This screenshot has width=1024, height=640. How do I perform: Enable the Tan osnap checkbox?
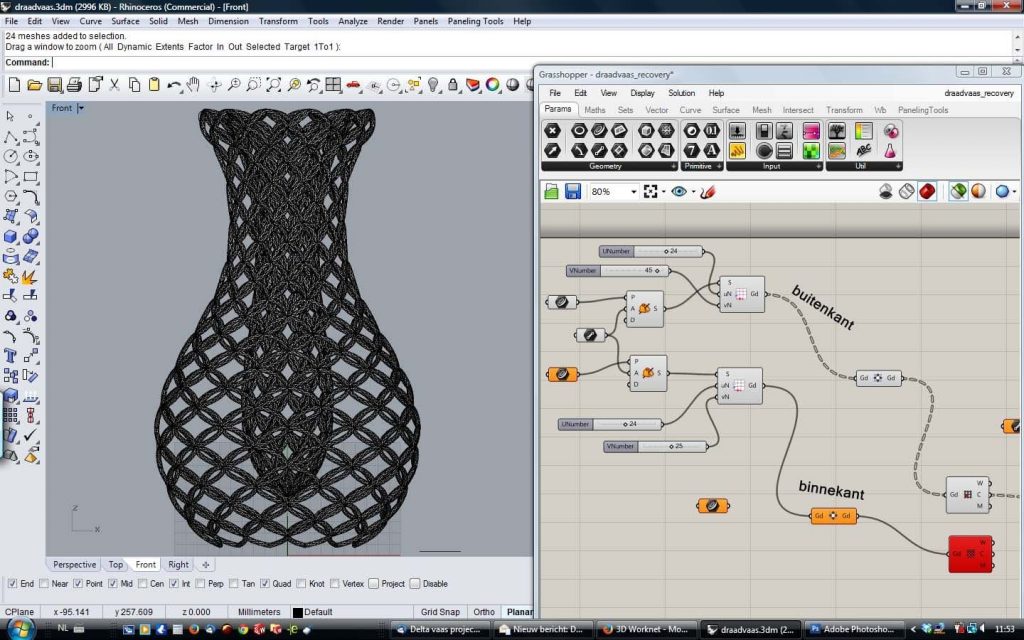click(x=234, y=584)
